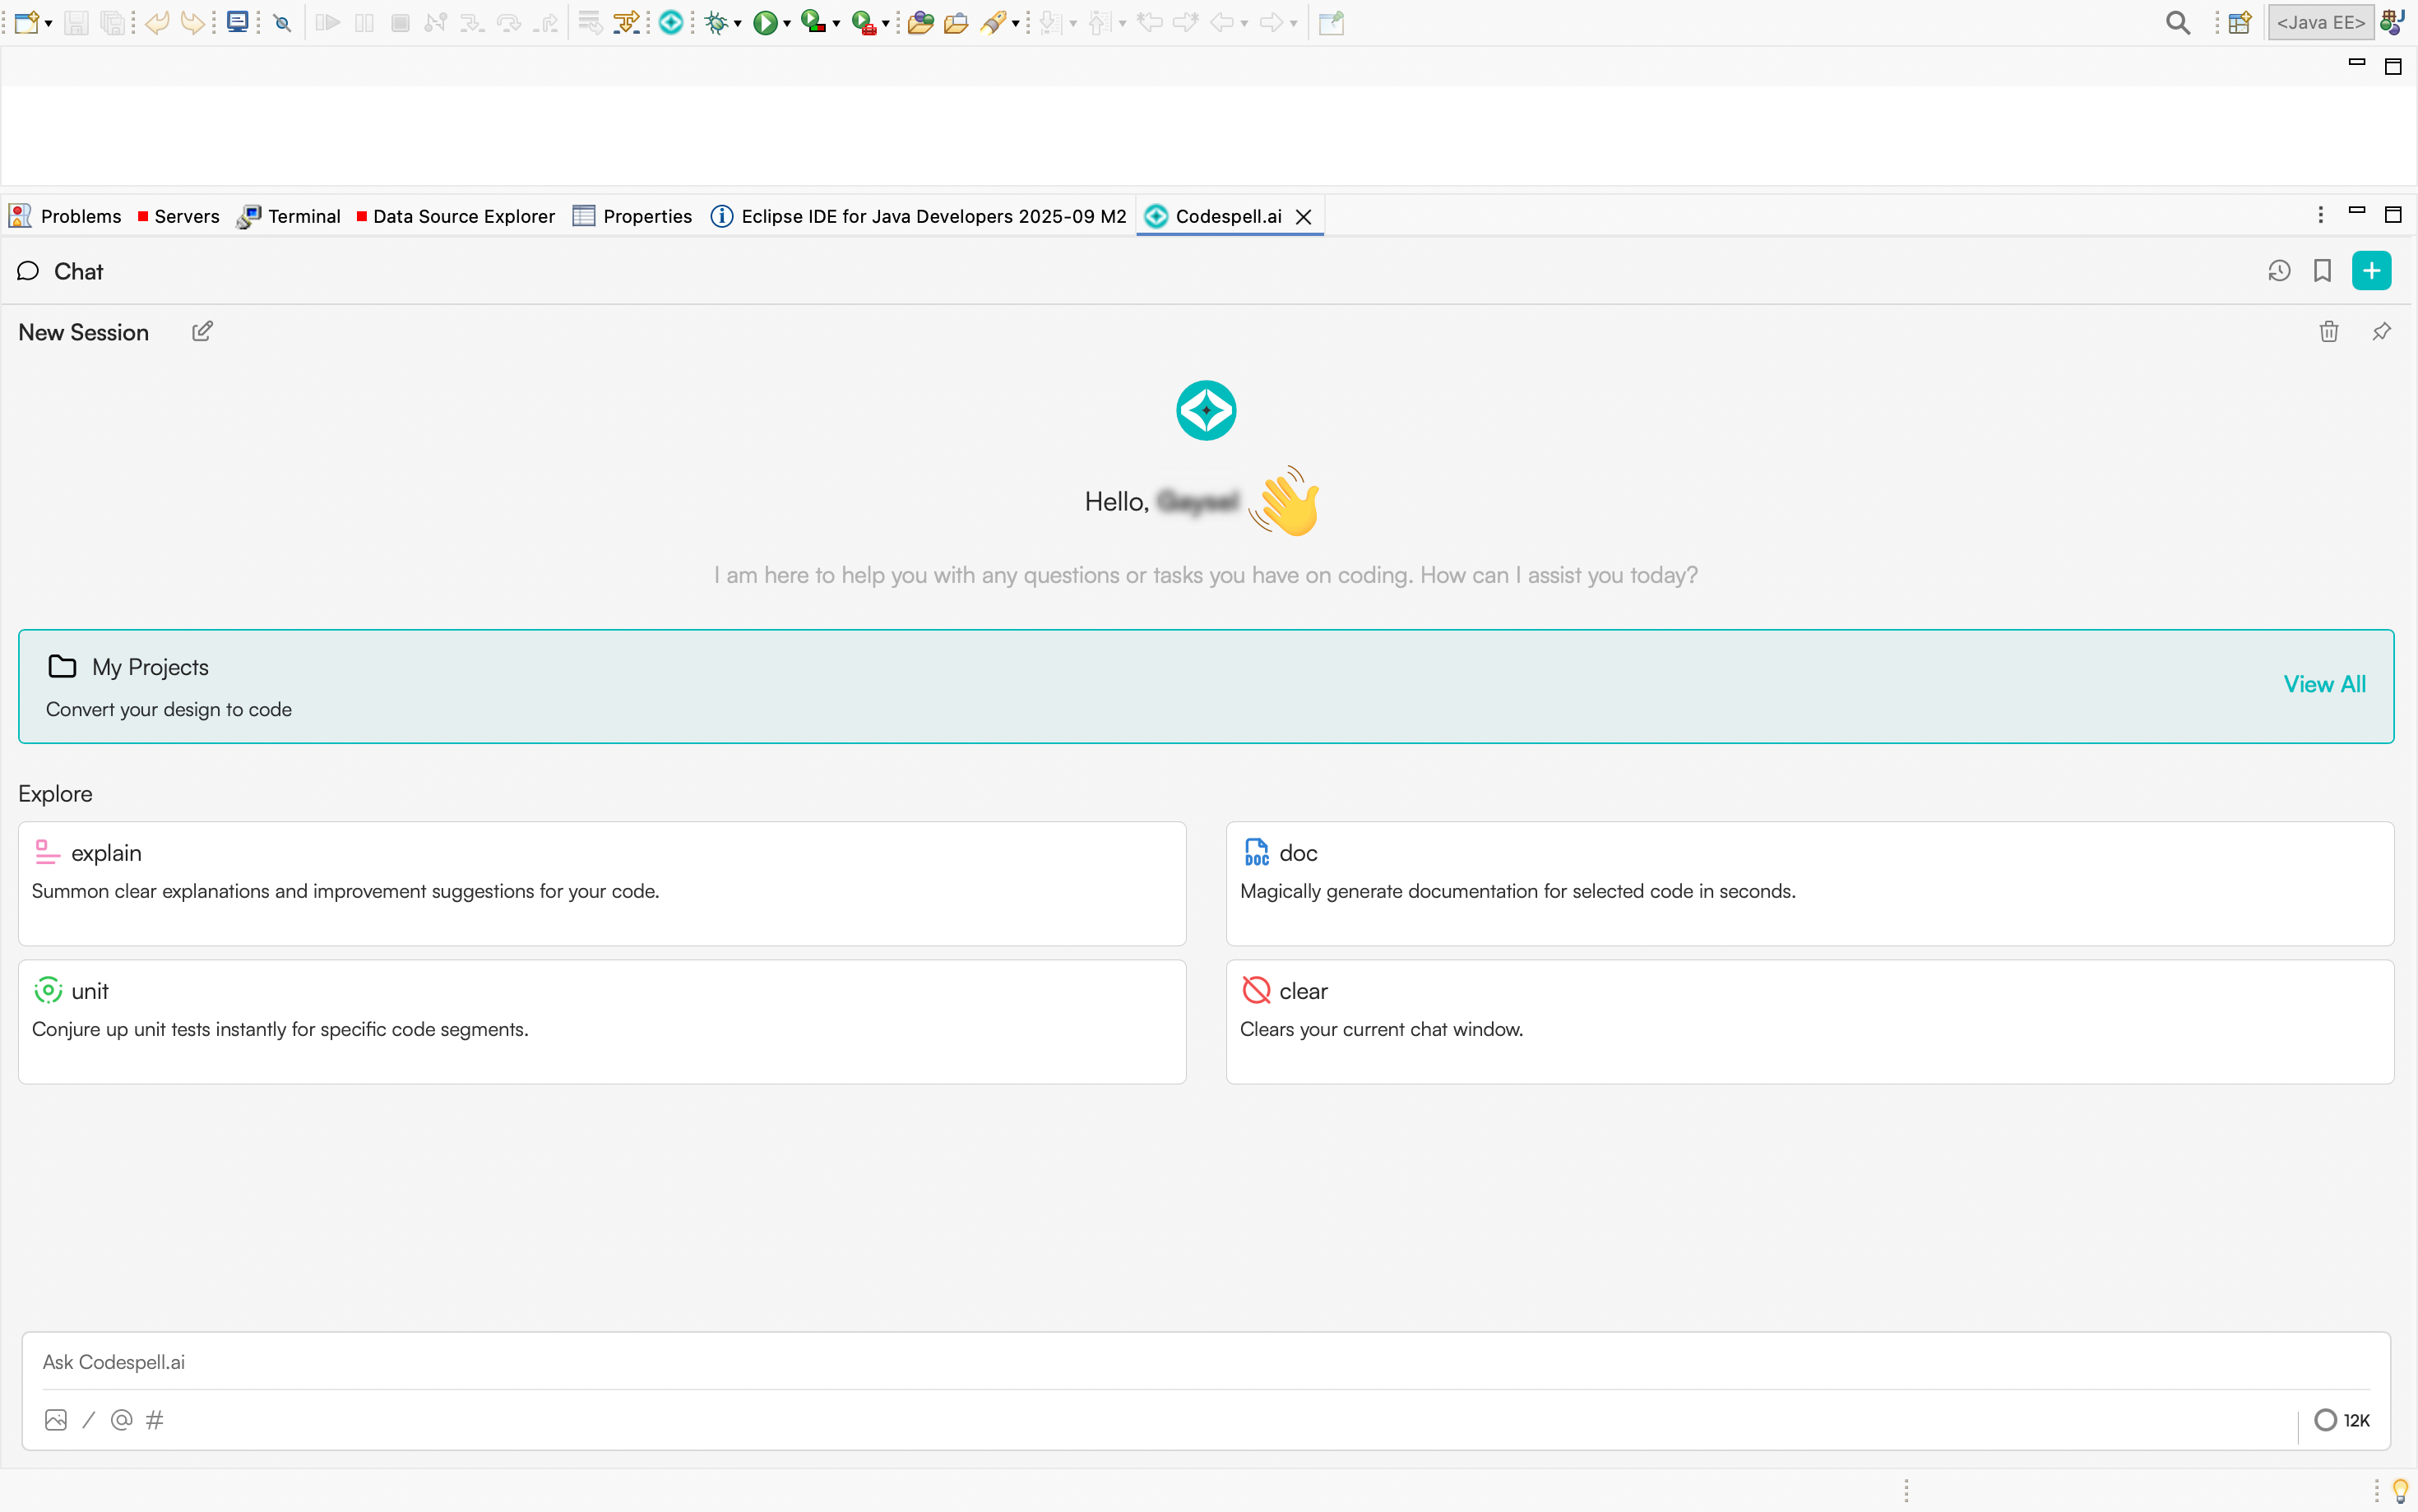Switch to the Java EE perspective

(x=2320, y=22)
